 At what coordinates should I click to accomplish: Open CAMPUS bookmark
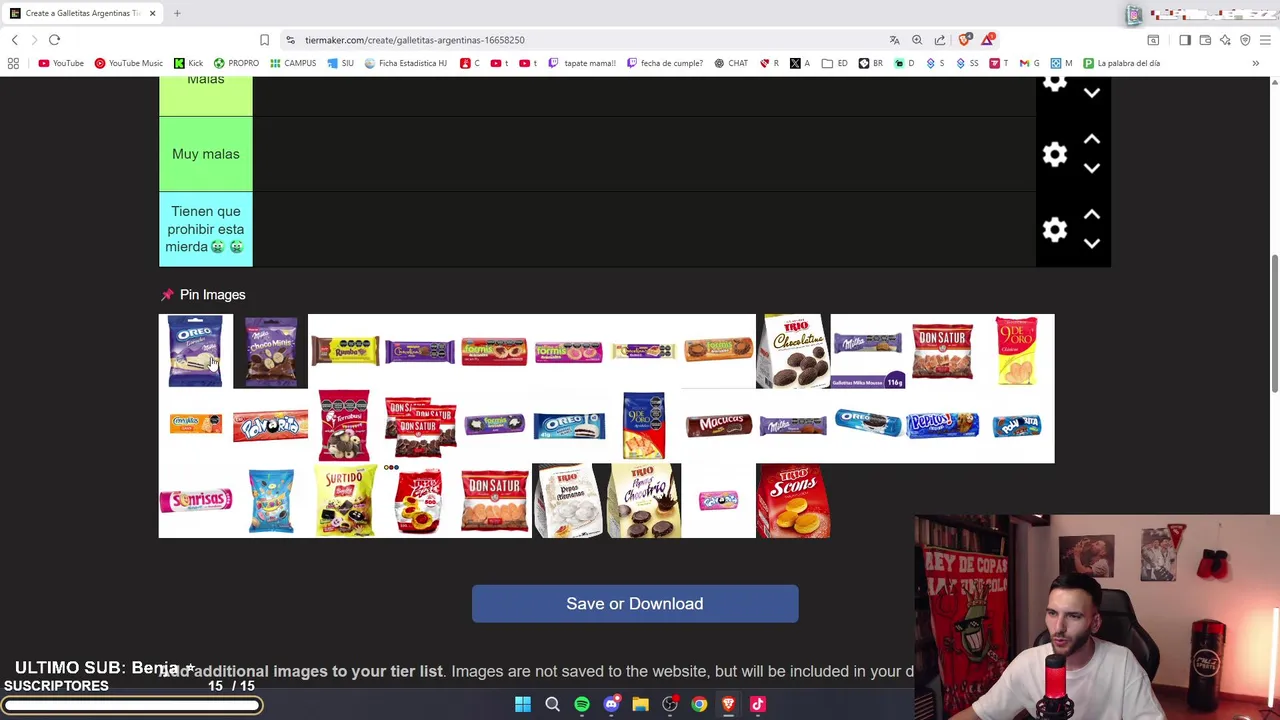point(292,63)
